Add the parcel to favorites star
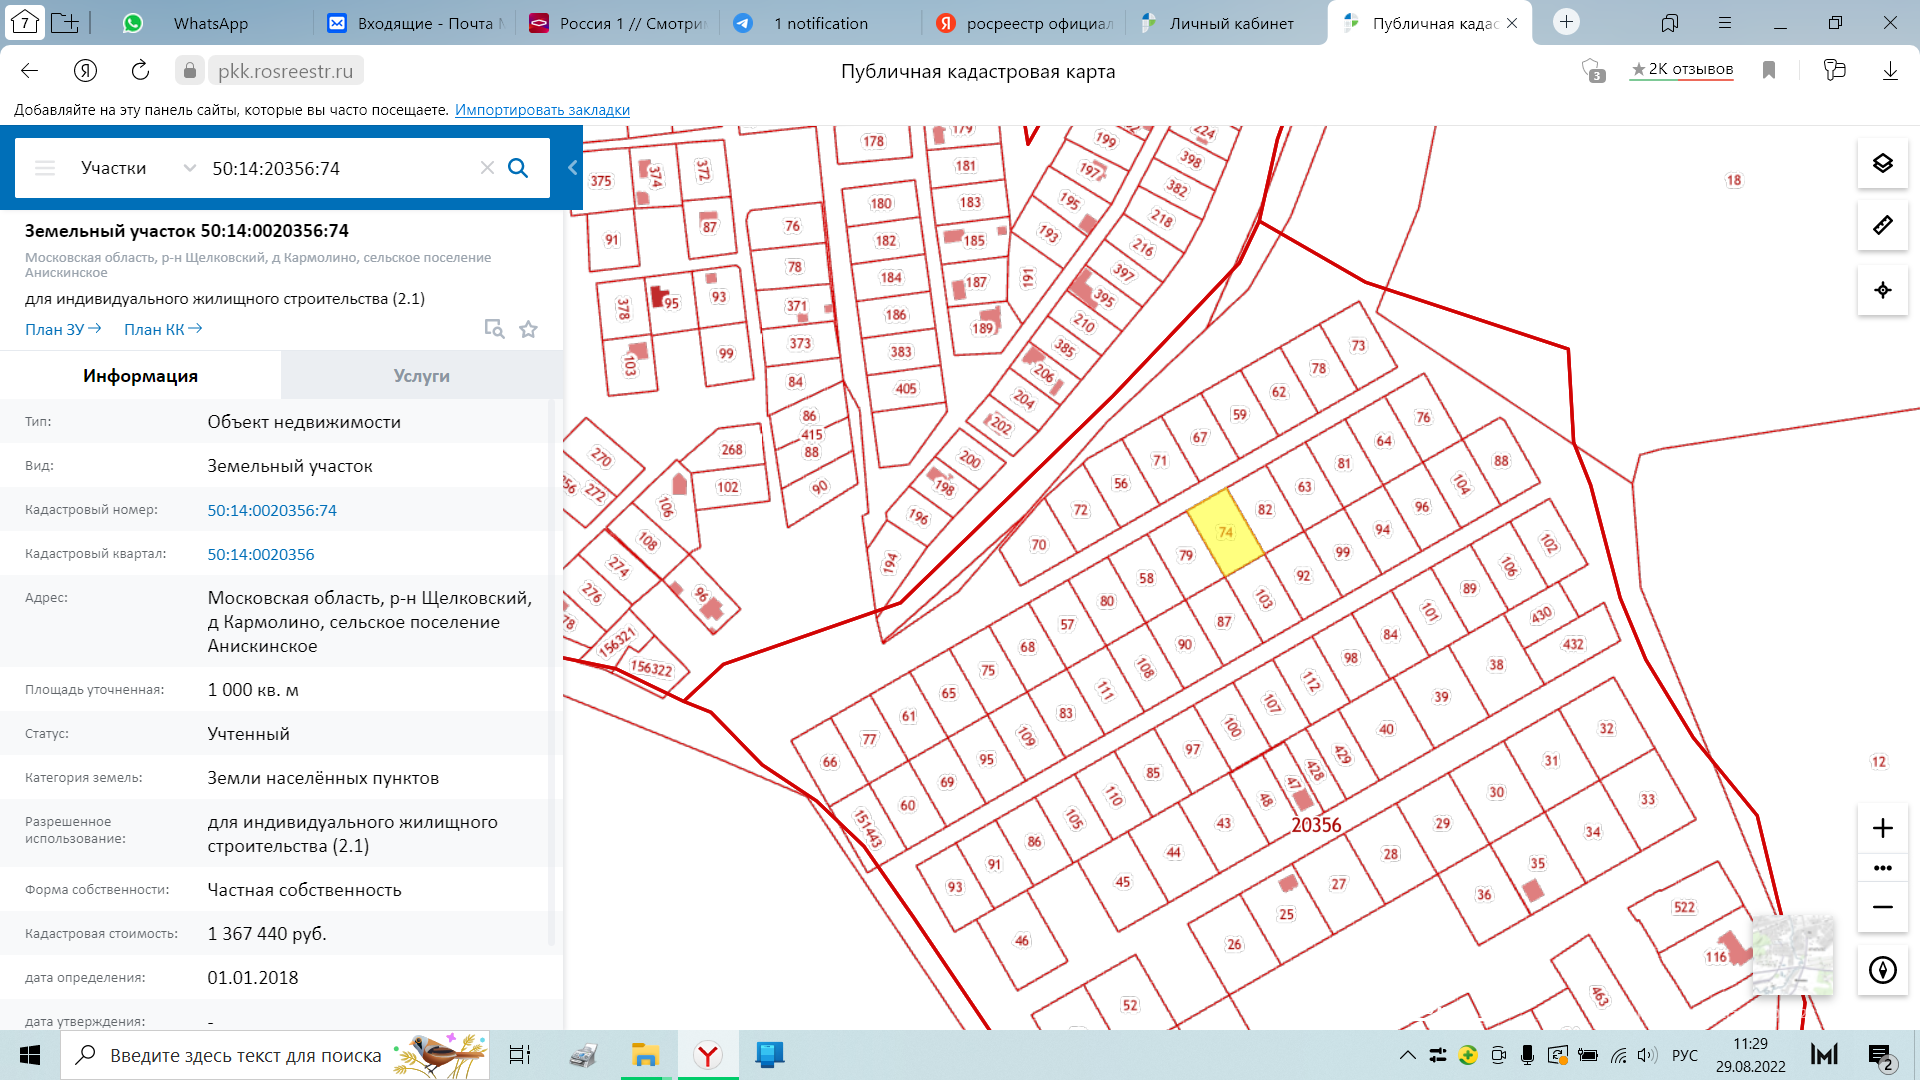1920x1080 pixels. pyautogui.click(x=528, y=329)
